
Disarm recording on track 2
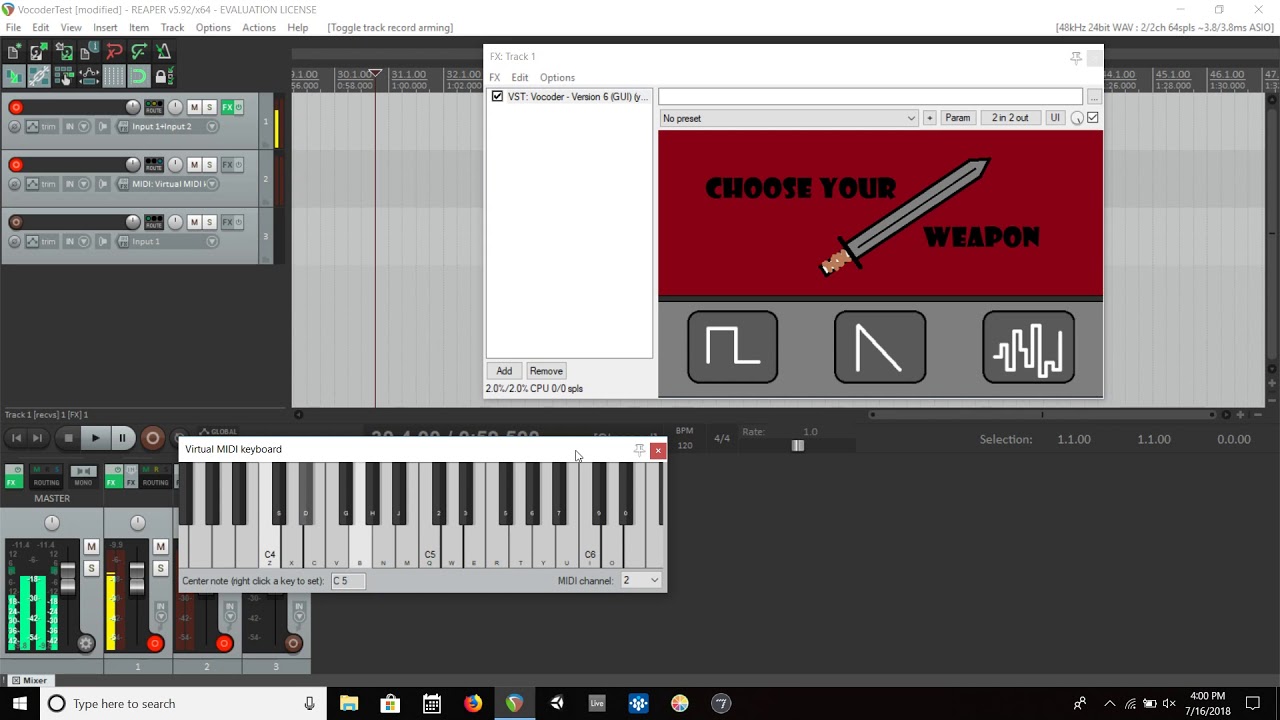pos(15,164)
